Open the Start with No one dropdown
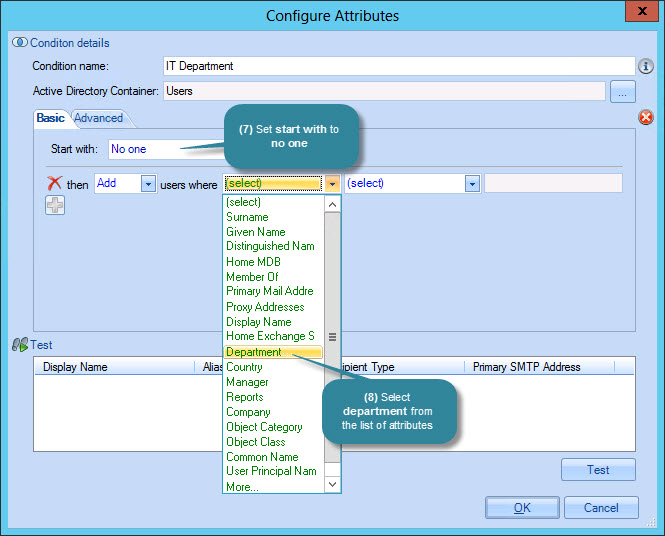665x536 pixels. point(166,149)
